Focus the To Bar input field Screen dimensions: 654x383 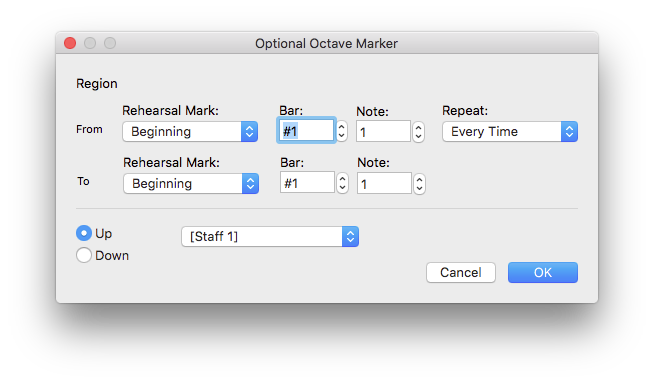click(307, 182)
